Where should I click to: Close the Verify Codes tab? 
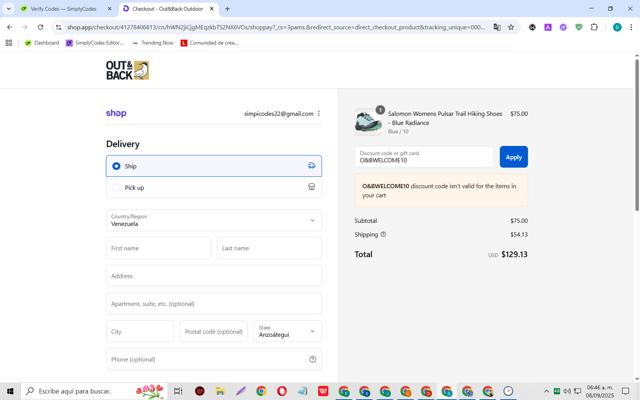[x=109, y=9]
